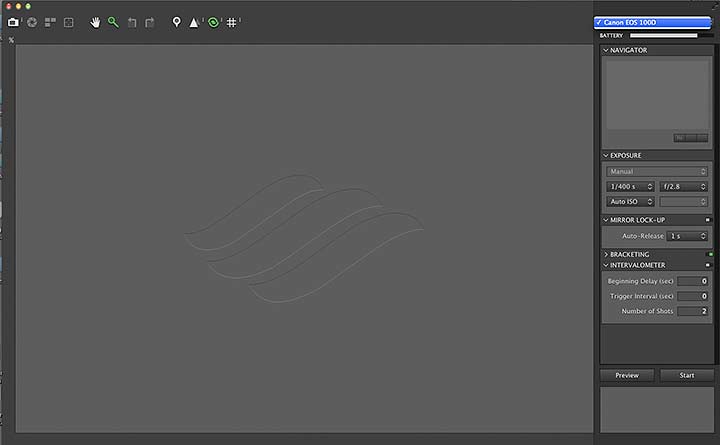Click the location pin icon

tap(176, 22)
